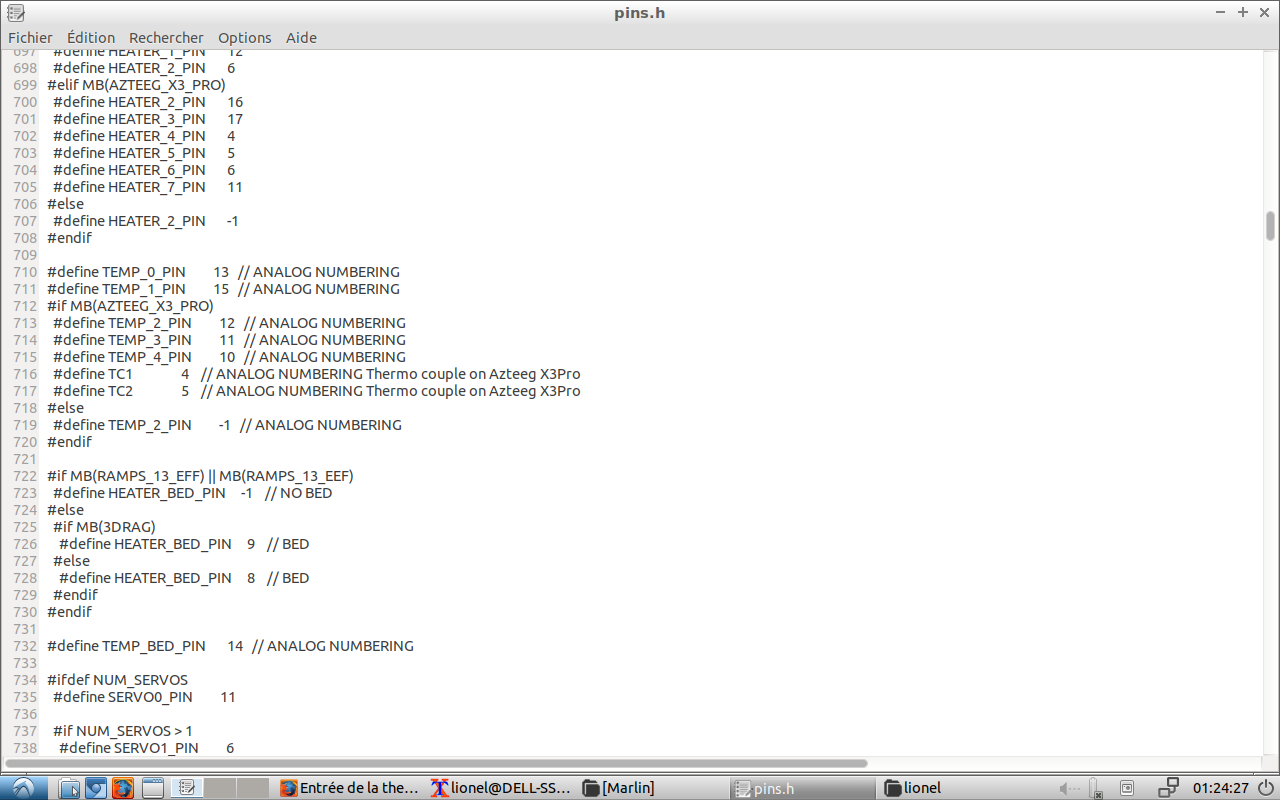Launch Chromium browser from the panel
The image size is (1280, 800).
coord(96,788)
